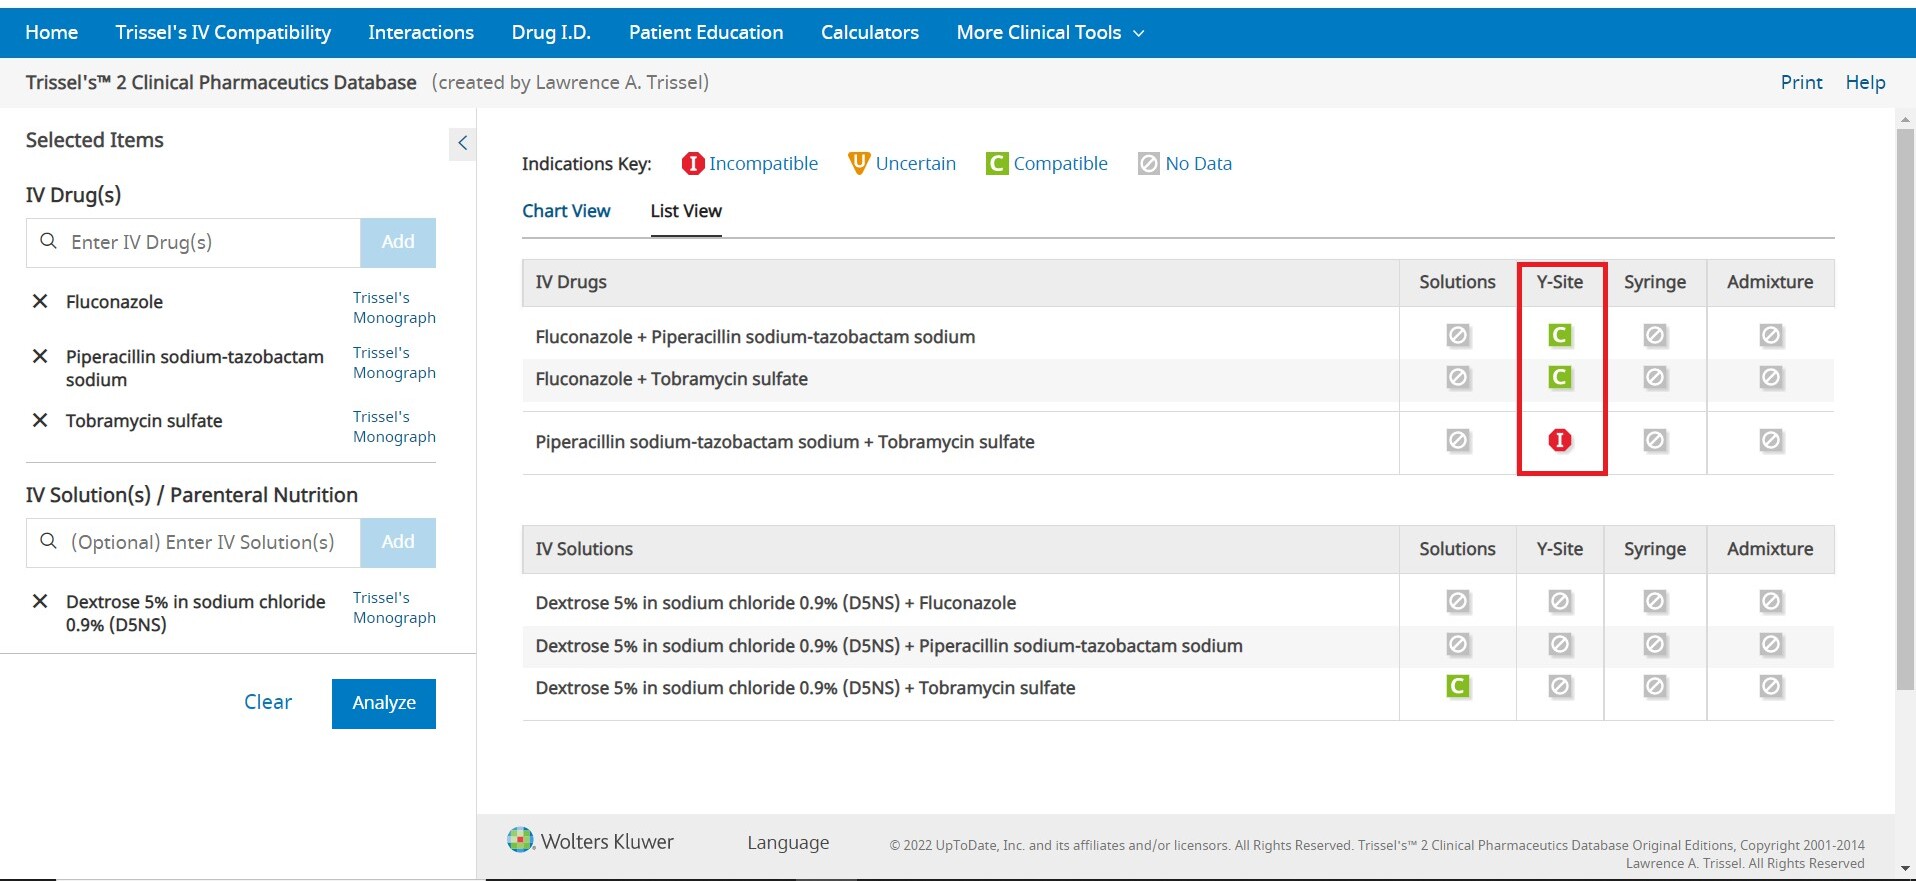Click the IV drug search magnifier icon
Viewport: 1916px width, 881px height.
[x=48, y=241]
